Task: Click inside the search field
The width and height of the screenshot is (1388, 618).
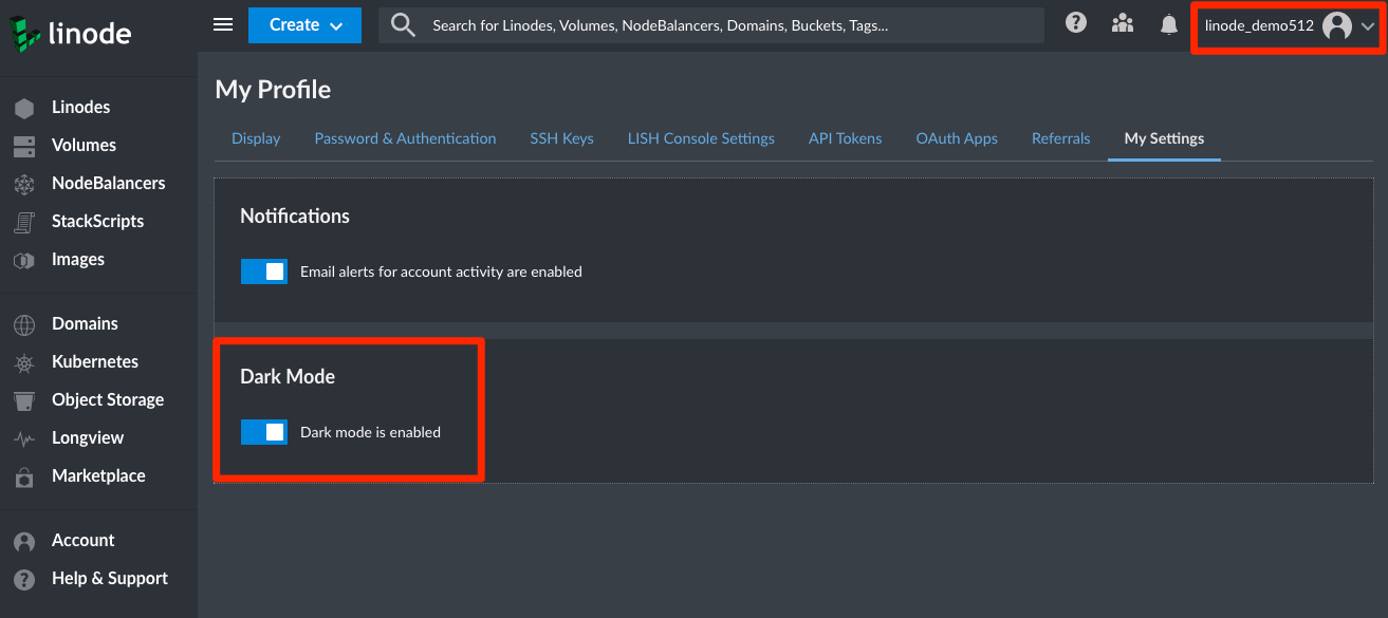Action: tap(700, 24)
